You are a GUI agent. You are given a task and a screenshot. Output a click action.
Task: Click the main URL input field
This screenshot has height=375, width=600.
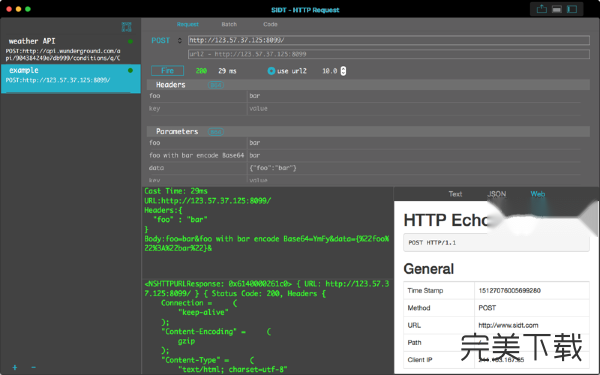(388, 40)
